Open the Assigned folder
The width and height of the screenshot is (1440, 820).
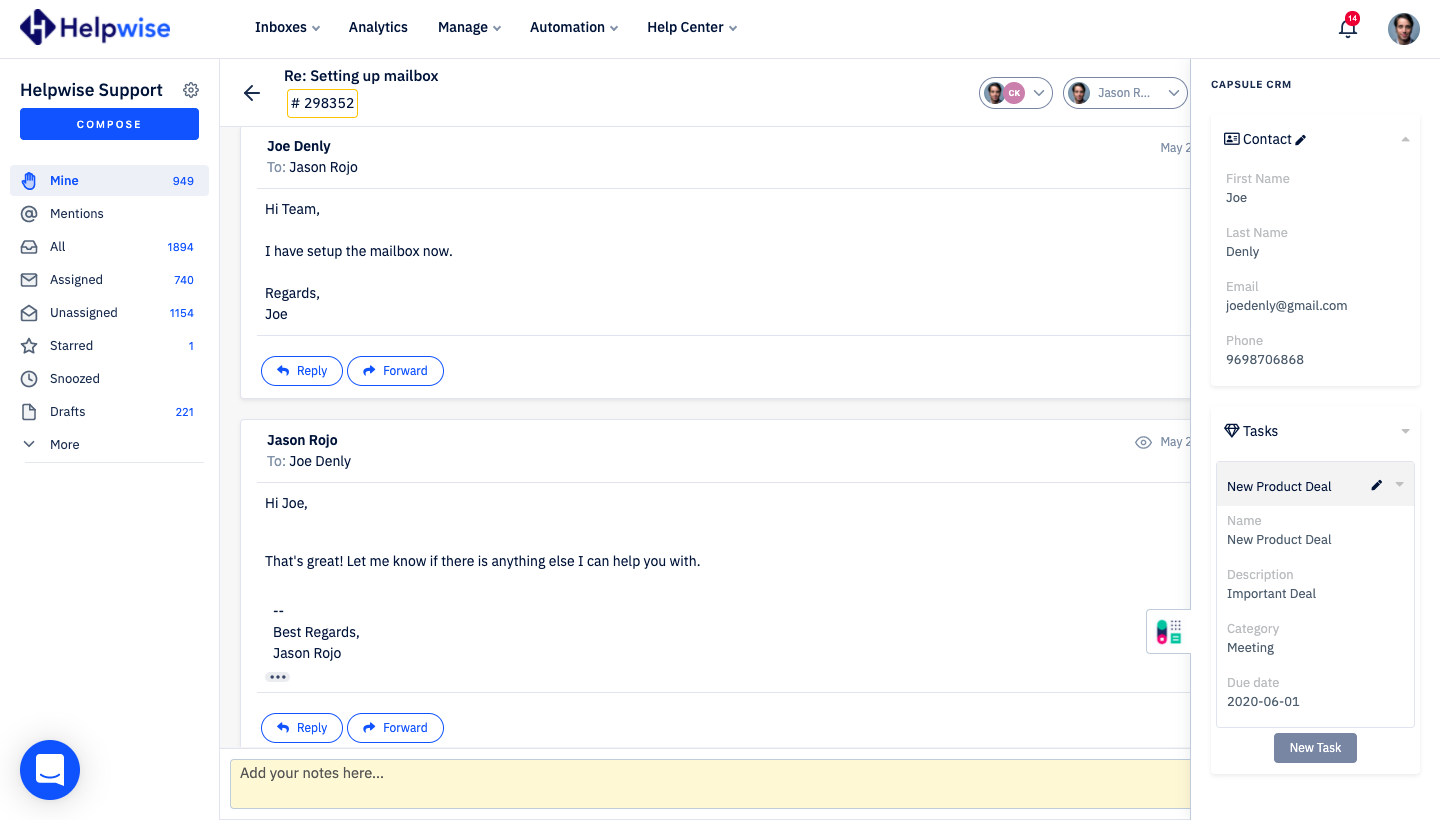(109, 279)
